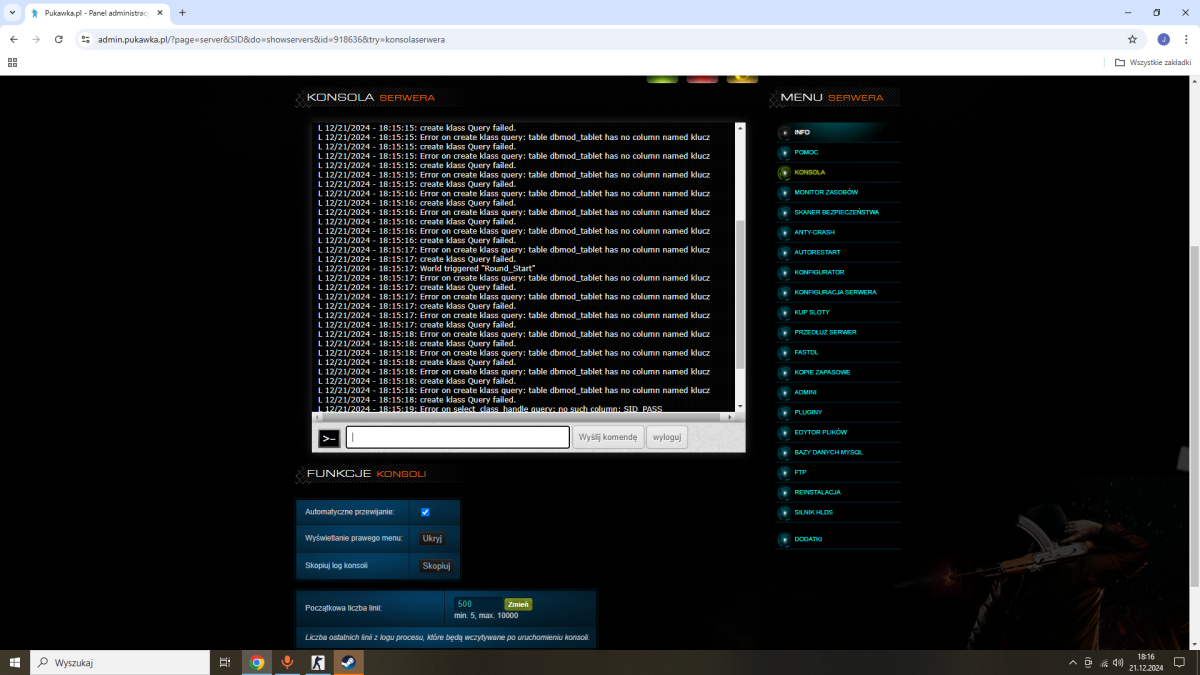Screen dimensions: 1200x675
Task: Click the "Początkowa liczba linii:" label
Action: 343,608
